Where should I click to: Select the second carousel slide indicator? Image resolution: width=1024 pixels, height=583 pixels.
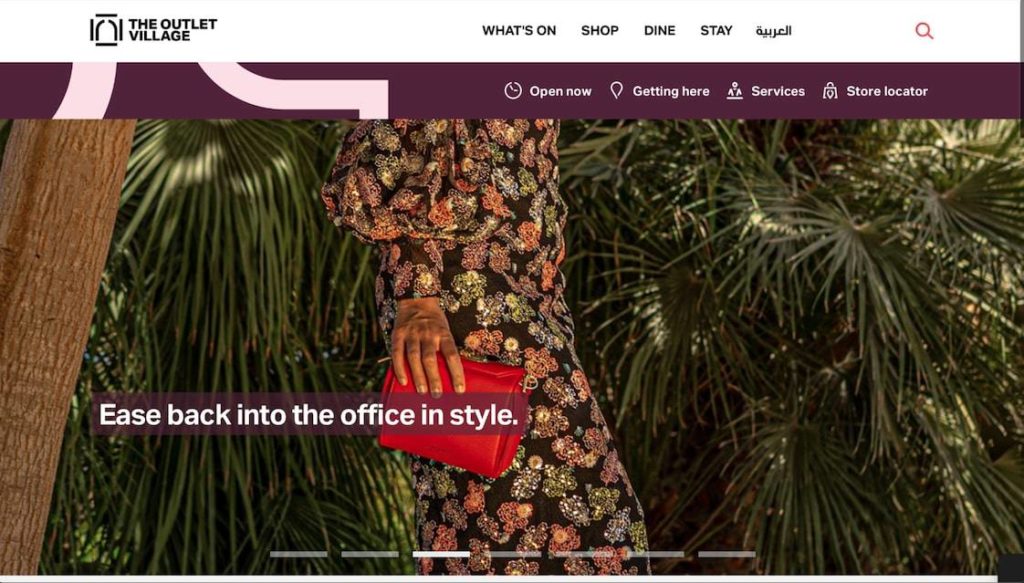tap(370, 554)
